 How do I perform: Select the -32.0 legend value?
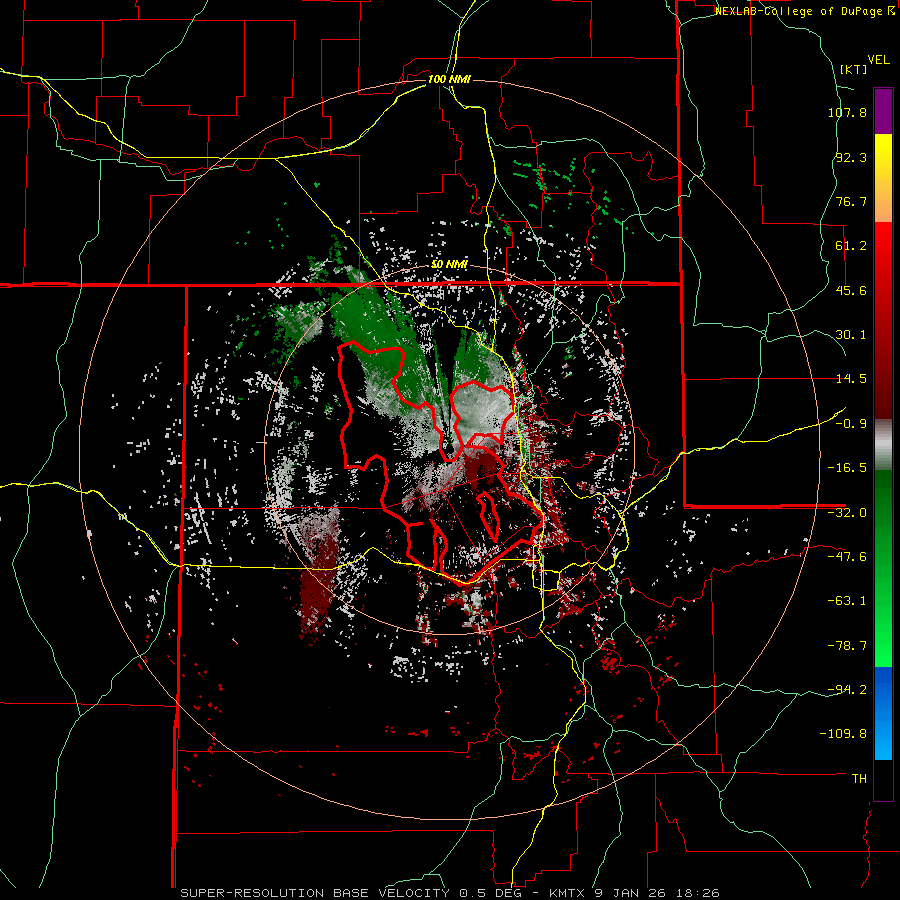[x=847, y=513]
